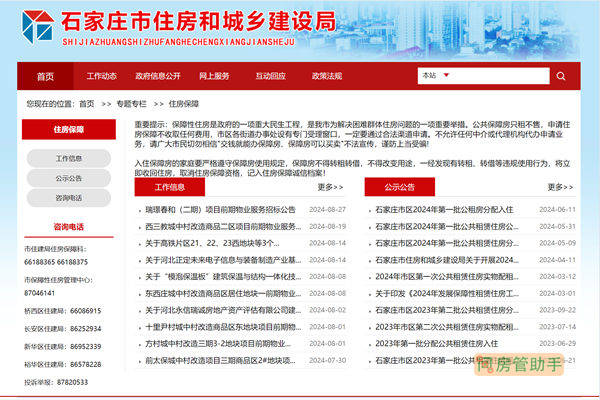Go to 首页 in the navigation bar

45,77
